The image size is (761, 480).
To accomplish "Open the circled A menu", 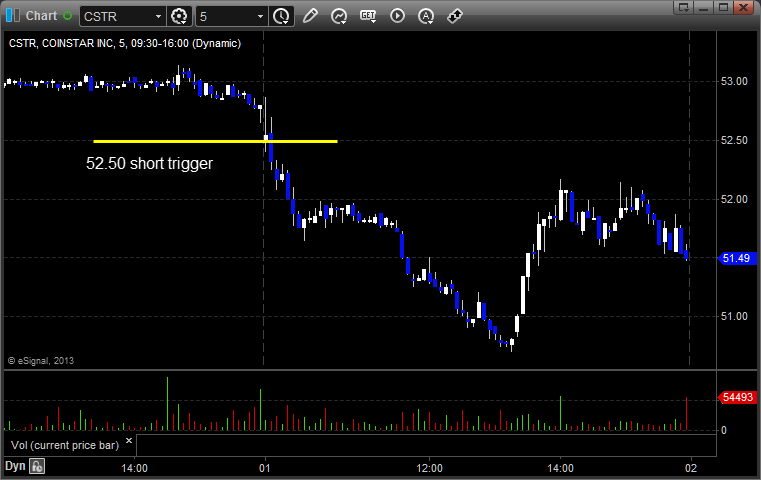I will coord(426,16).
